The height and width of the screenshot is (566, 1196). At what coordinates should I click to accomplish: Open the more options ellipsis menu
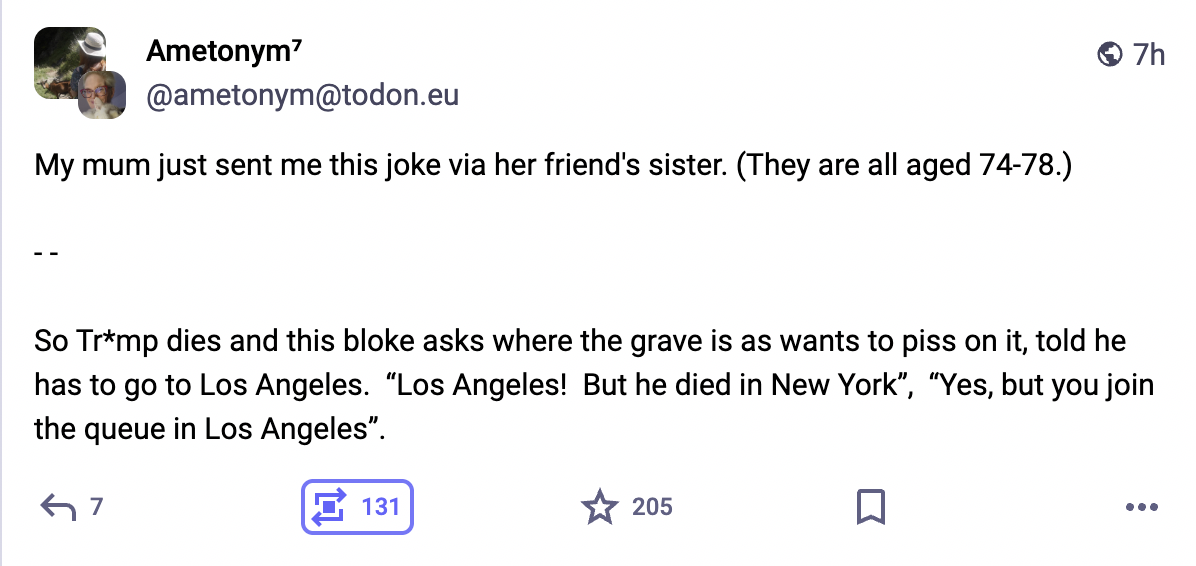pyautogui.click(x=1141, y=508)
